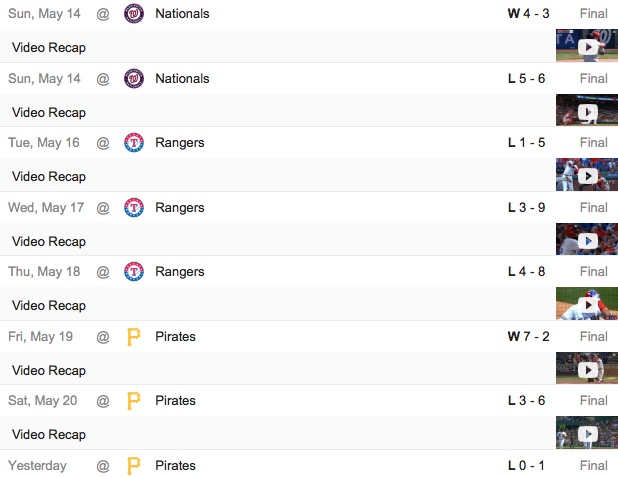Screen dimensions: 618x477
Task: Click Final status for the L 0-1 game
Action: point(593,466)
